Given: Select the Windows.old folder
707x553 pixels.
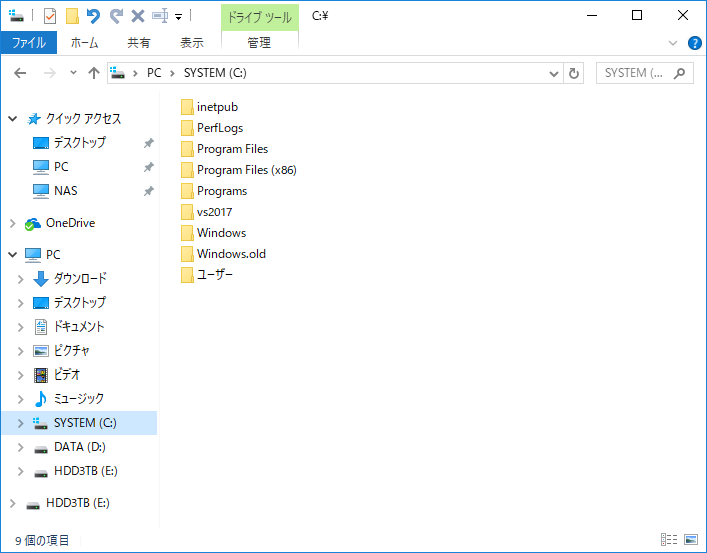Looking at the screenshot, I should pos(231,254).
